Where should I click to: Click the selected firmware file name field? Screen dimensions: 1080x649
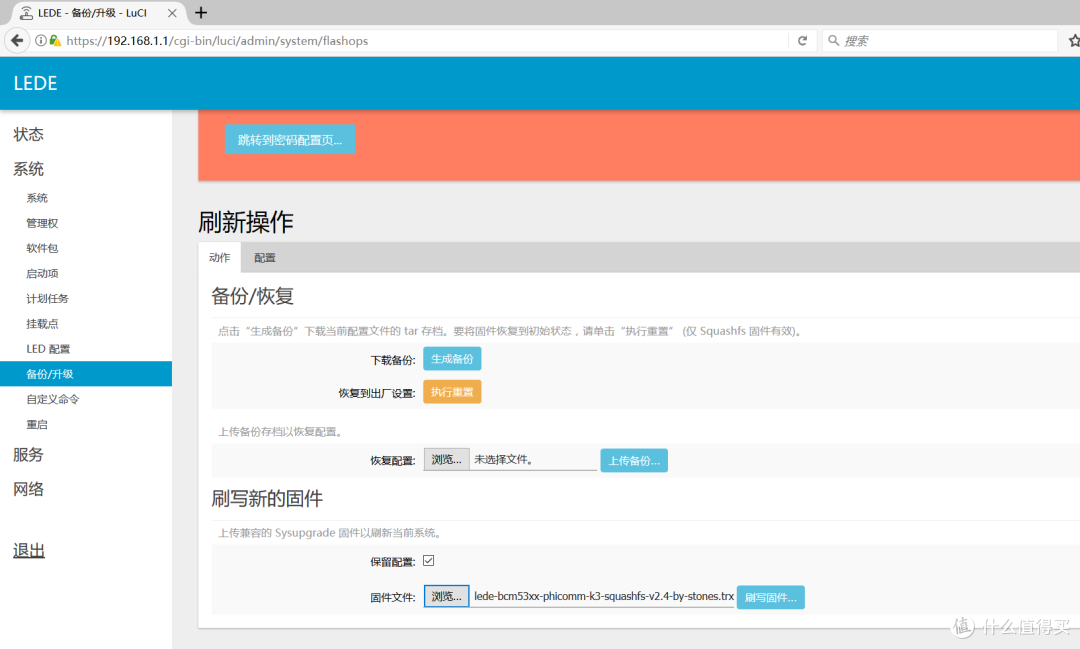tap(603, 596)
